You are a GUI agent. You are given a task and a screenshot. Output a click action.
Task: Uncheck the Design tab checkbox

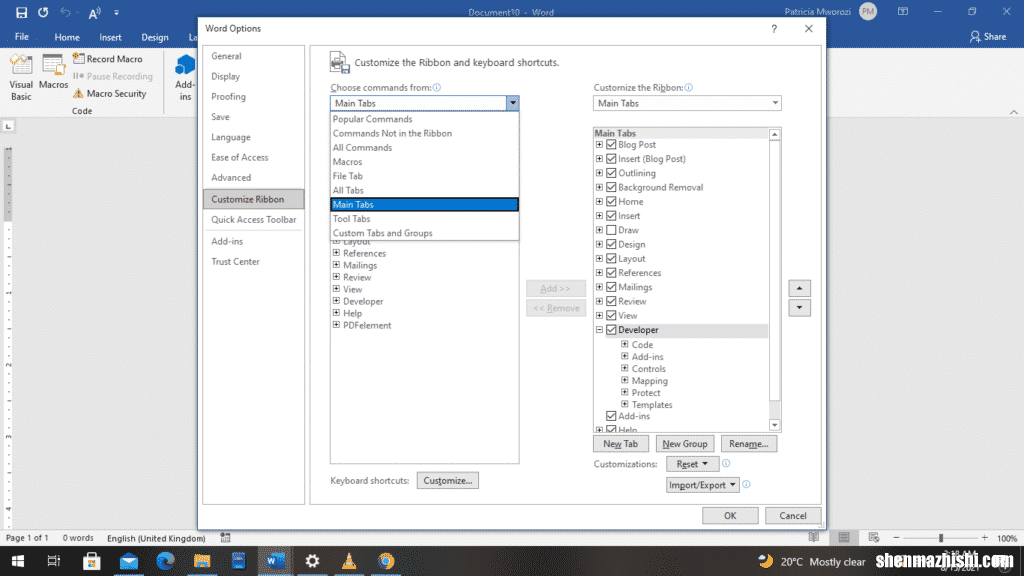[x=611, y=244]
